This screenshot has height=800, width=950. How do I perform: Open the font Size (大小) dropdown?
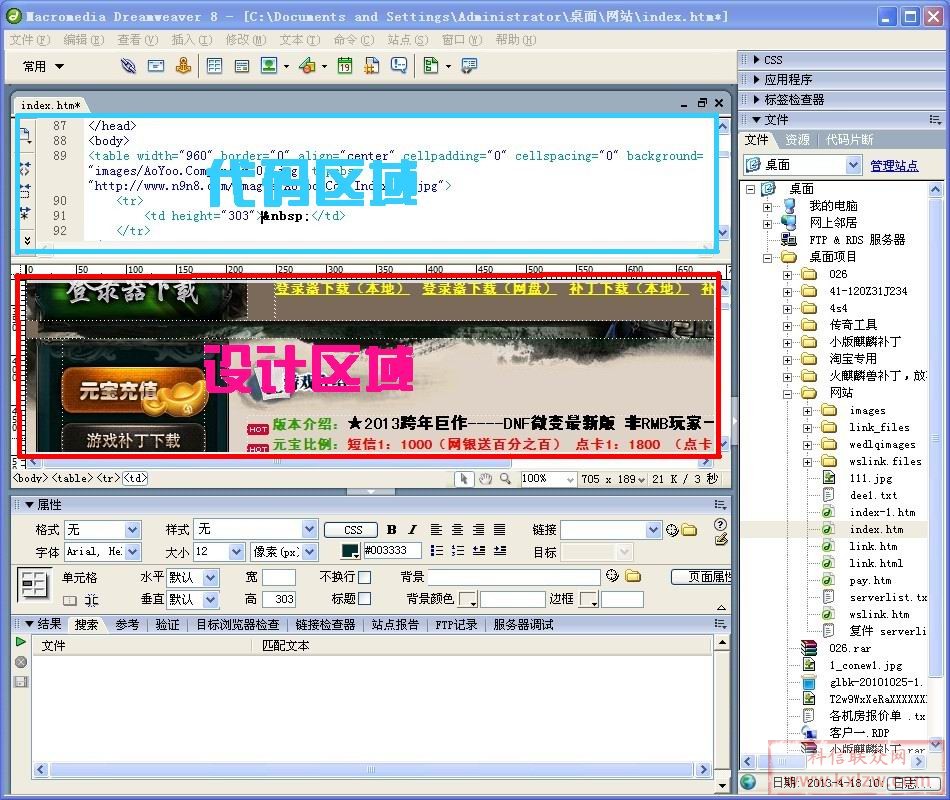236,552
